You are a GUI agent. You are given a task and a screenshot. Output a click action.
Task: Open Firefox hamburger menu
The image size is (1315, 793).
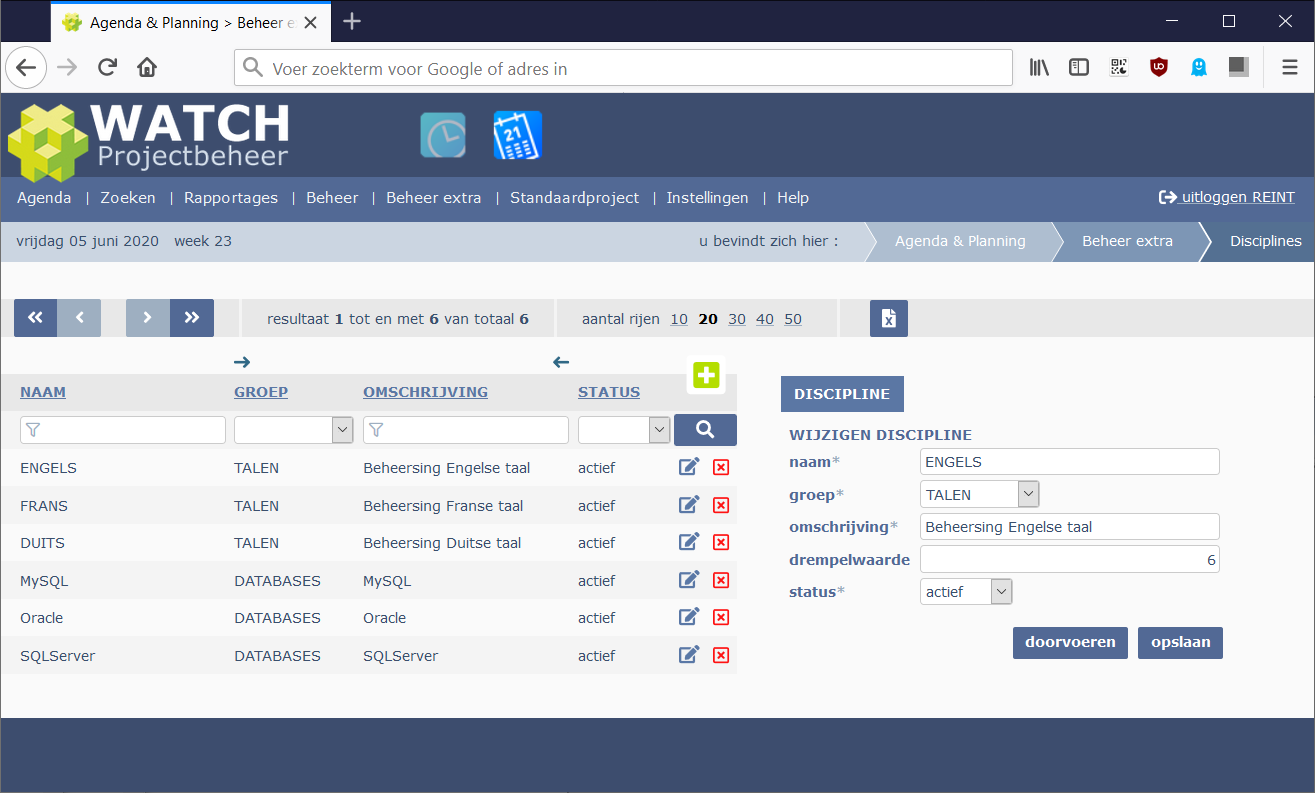(x=1290, y=68)
